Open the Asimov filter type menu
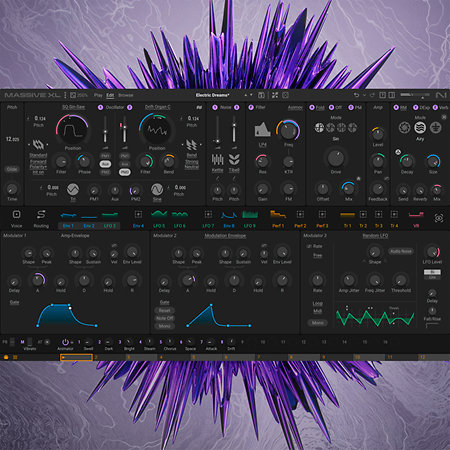The image size is (450, 450). coord(295,107)
